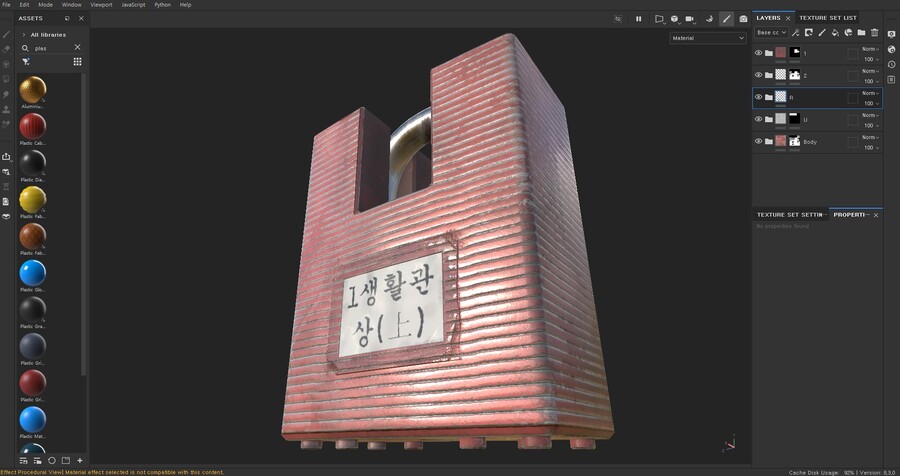This screenshot has width=900, height=476.
Task: Expand the 'All libraries' chevron
Action: [x=24, y=35]
